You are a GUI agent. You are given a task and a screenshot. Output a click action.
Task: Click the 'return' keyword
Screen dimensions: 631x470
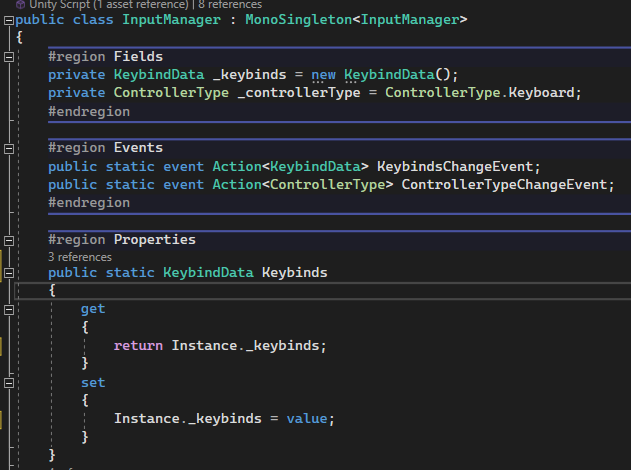[138, 346]
